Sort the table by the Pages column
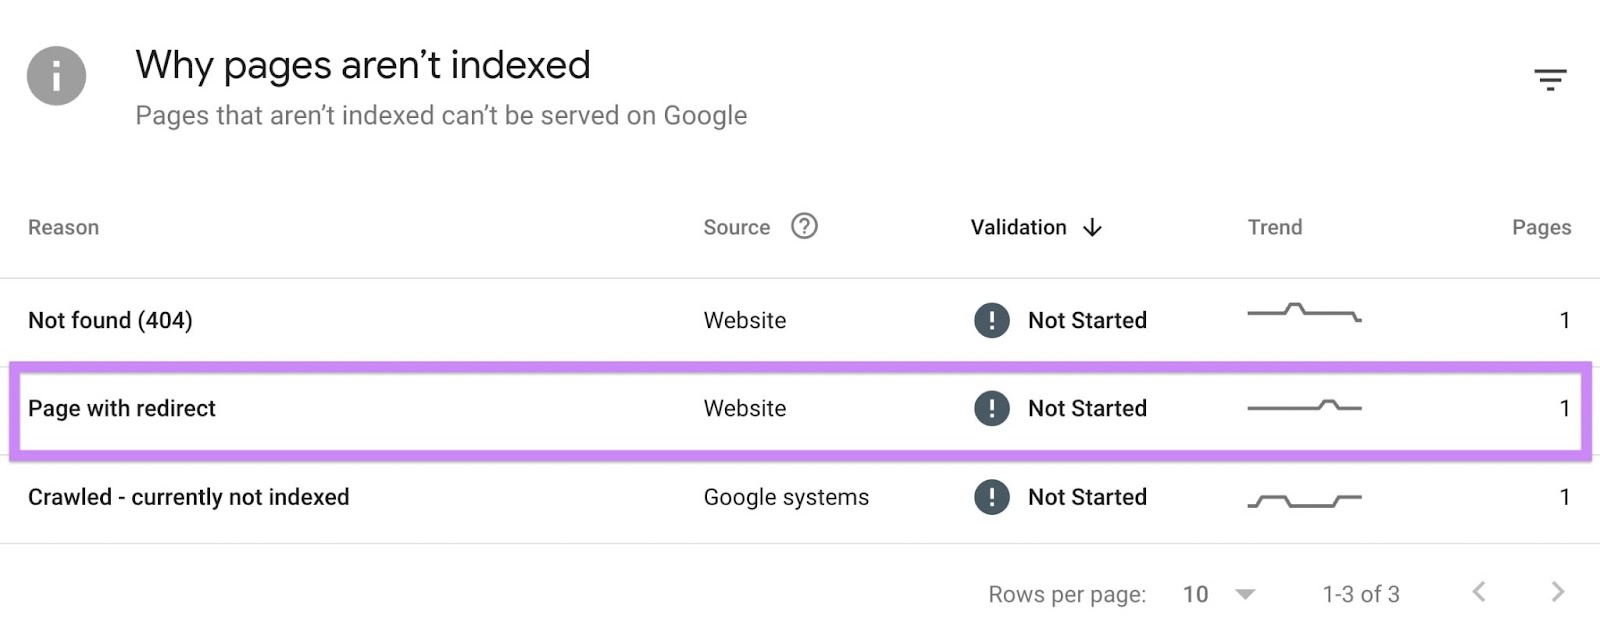Viewport: 1600px width, 619px height. click(x=1541, y=227)
